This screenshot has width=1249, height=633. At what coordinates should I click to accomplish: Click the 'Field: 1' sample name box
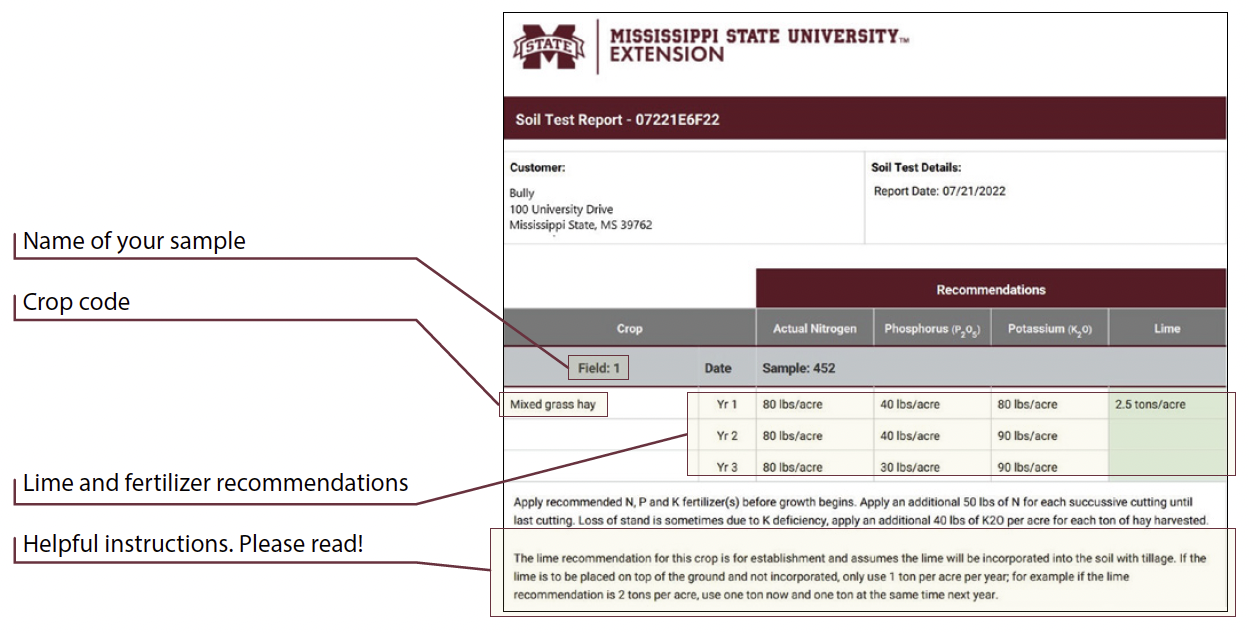(599, 368)
